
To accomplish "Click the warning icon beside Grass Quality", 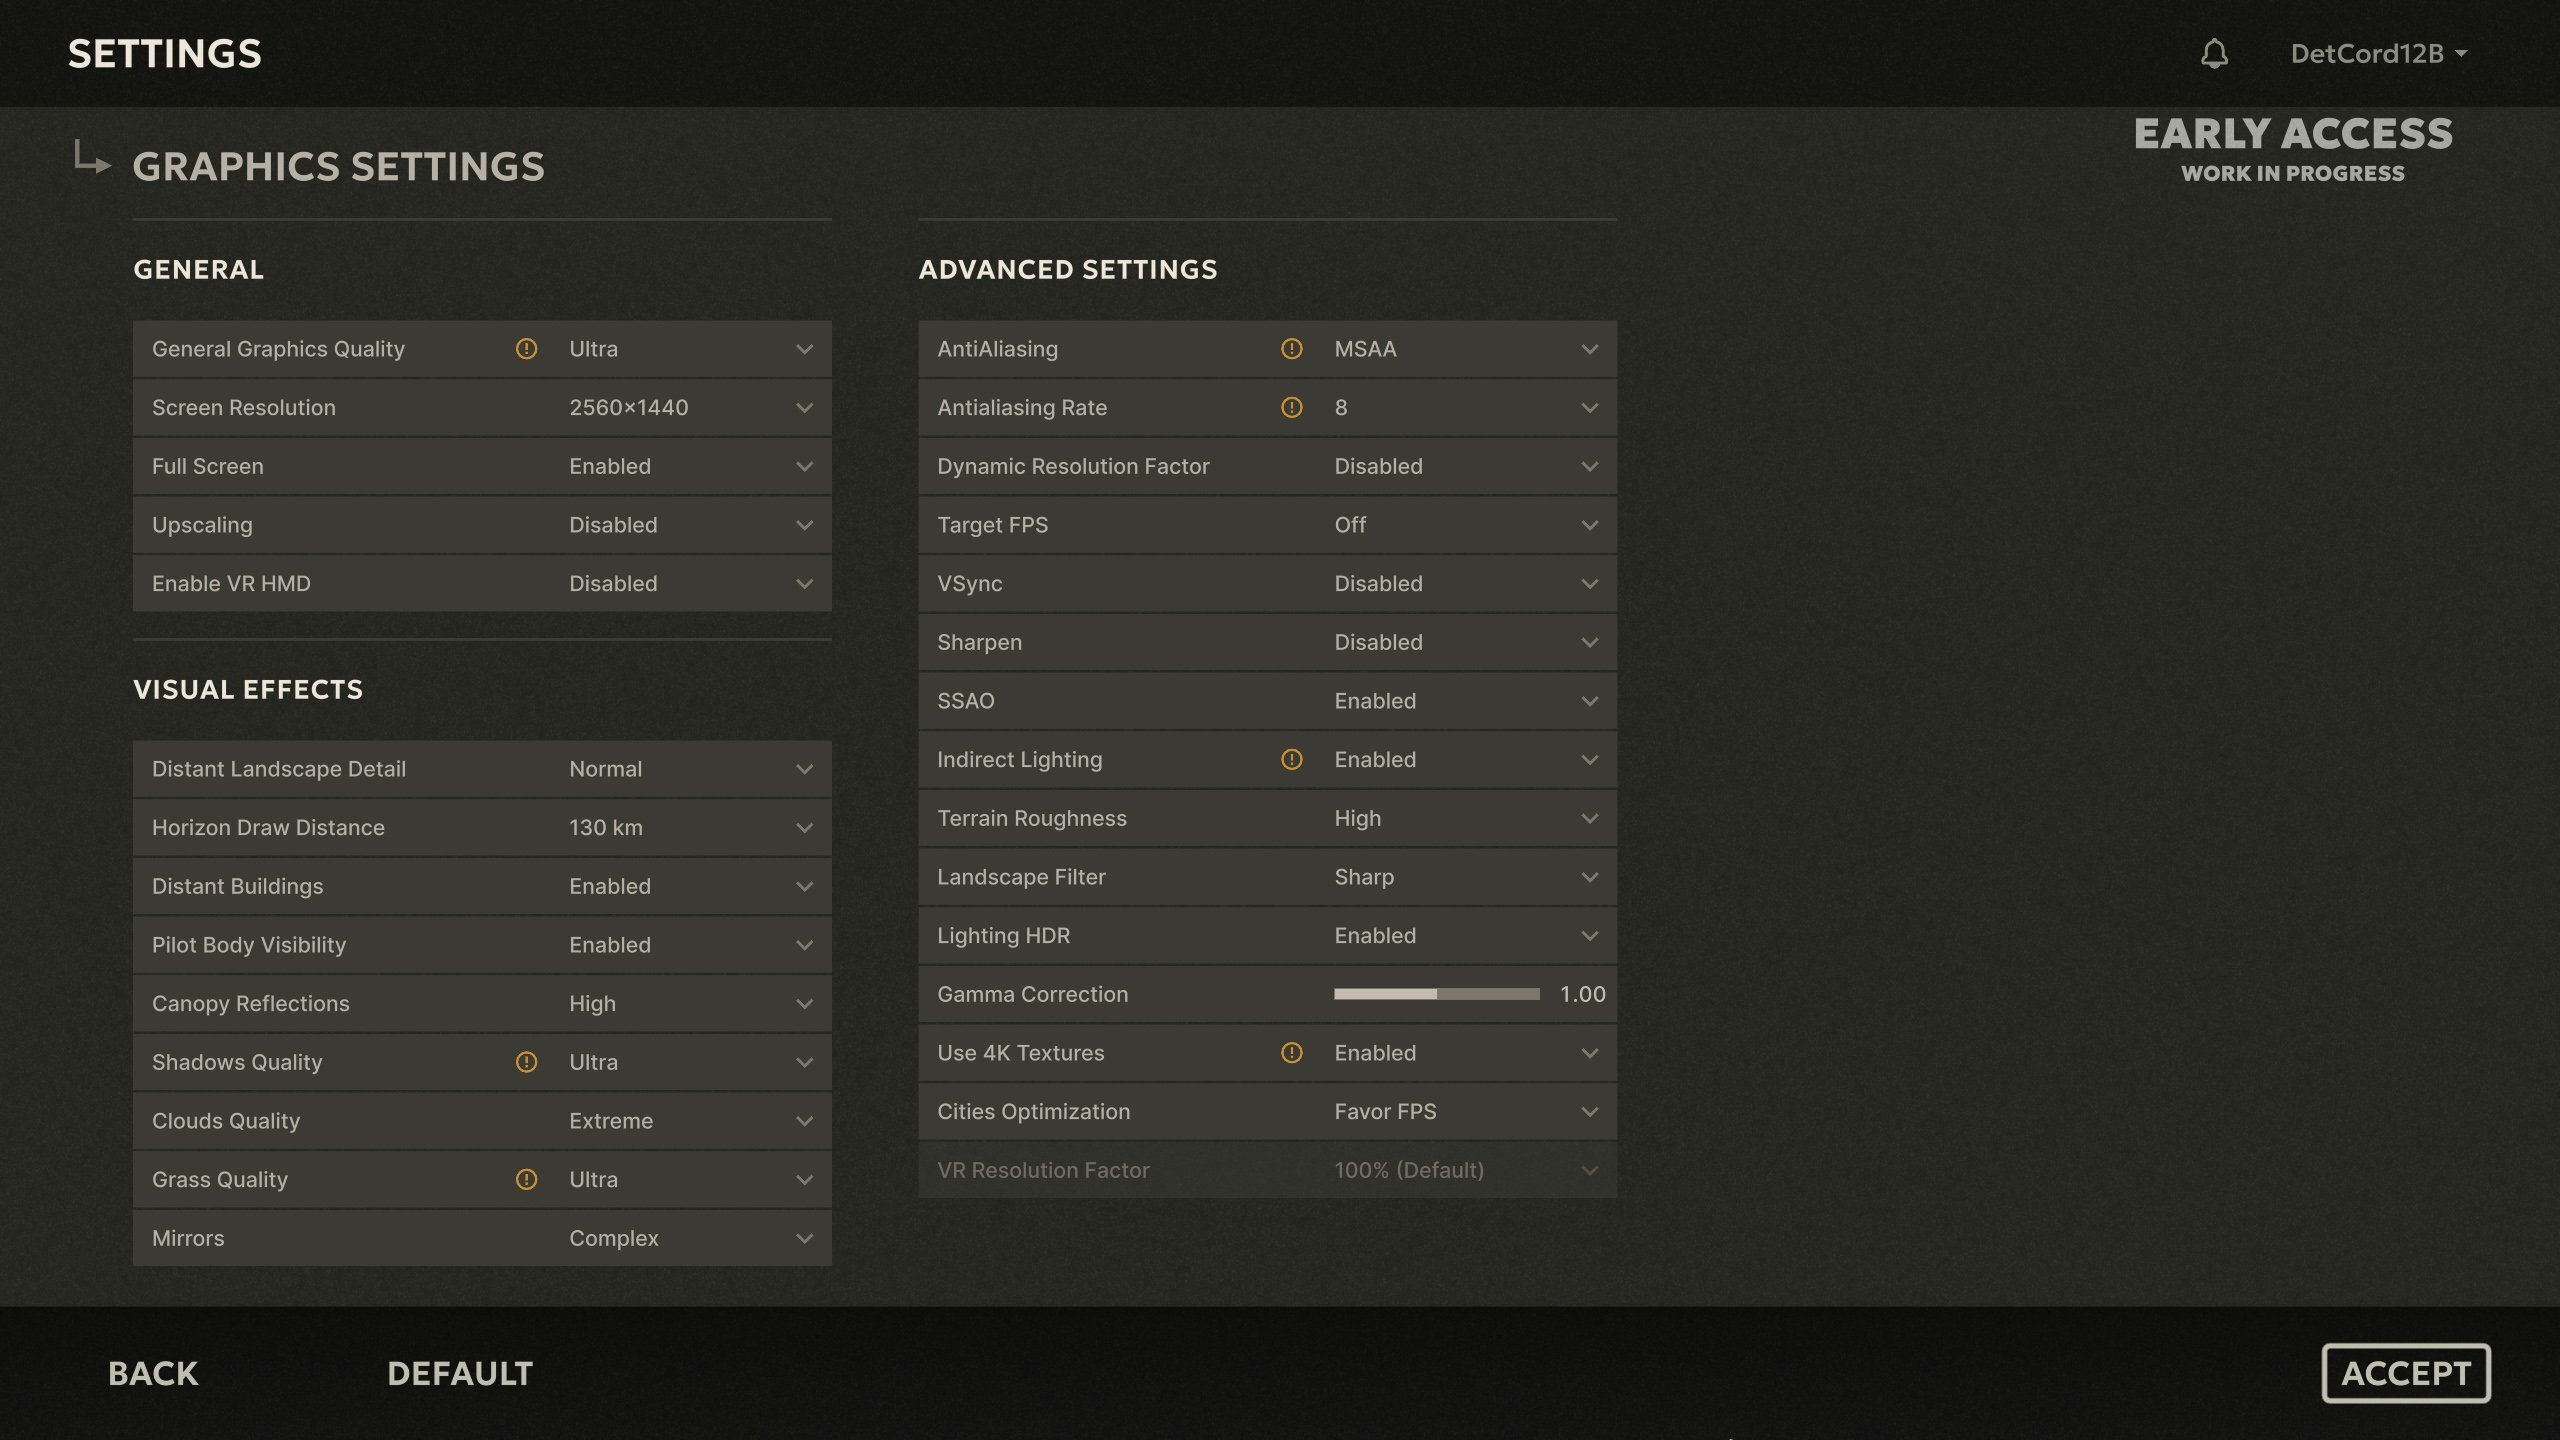I will coord(526,1179).
